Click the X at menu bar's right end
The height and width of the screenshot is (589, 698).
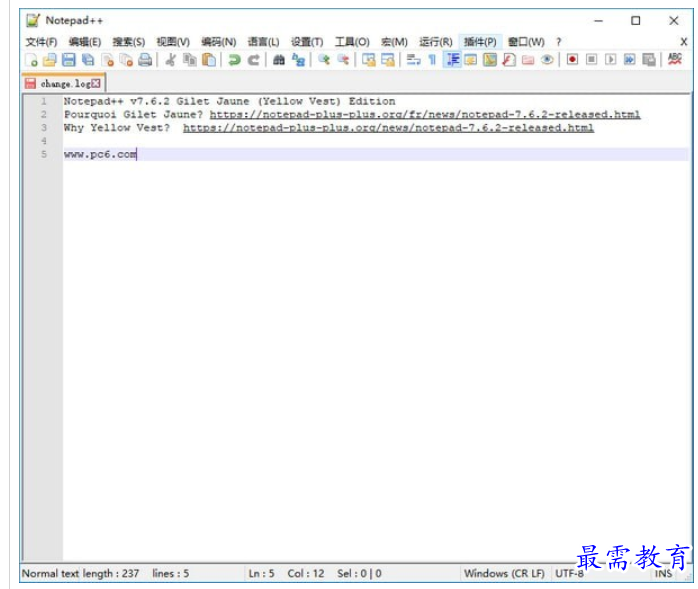684,42
